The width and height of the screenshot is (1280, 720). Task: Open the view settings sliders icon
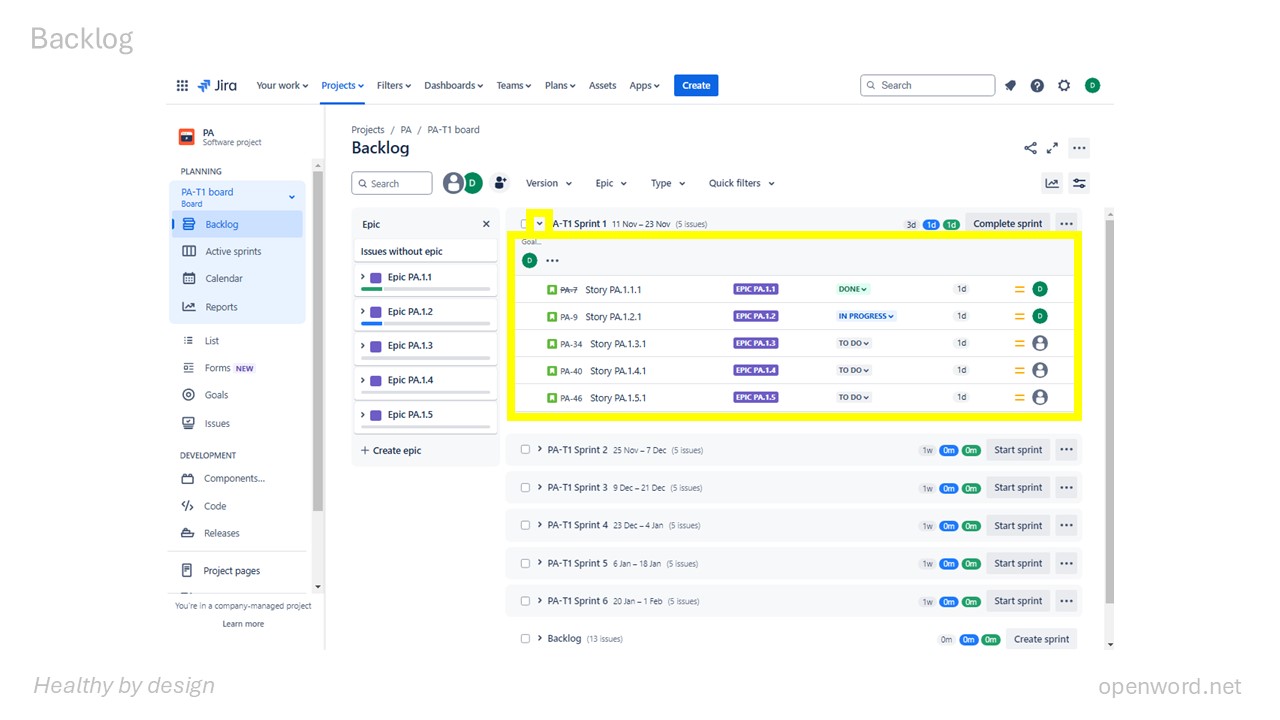(x=1079, y=183)
